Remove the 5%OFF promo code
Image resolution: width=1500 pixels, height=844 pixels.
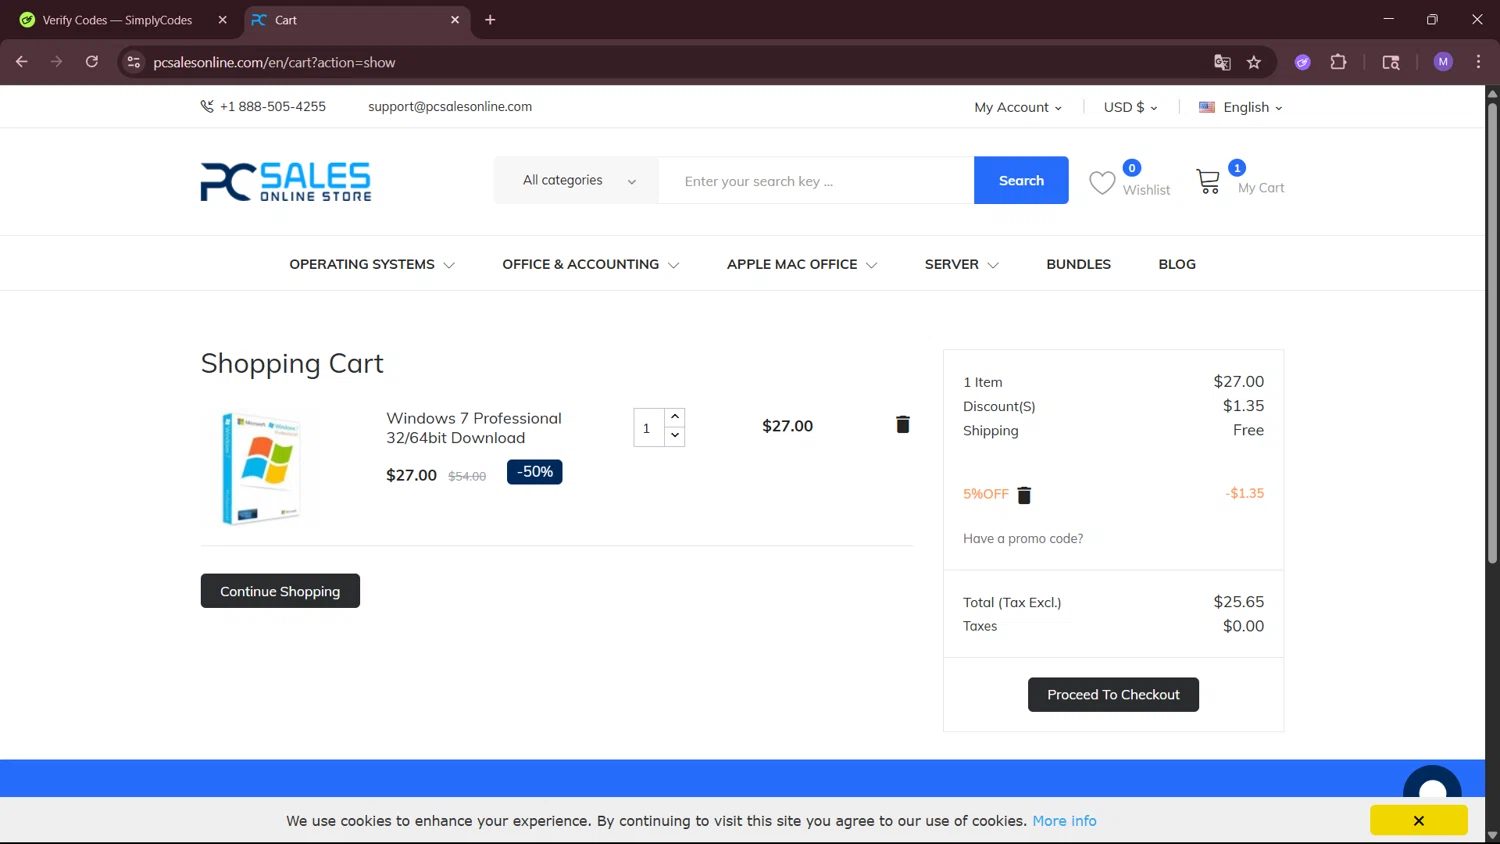point(1024,495)
